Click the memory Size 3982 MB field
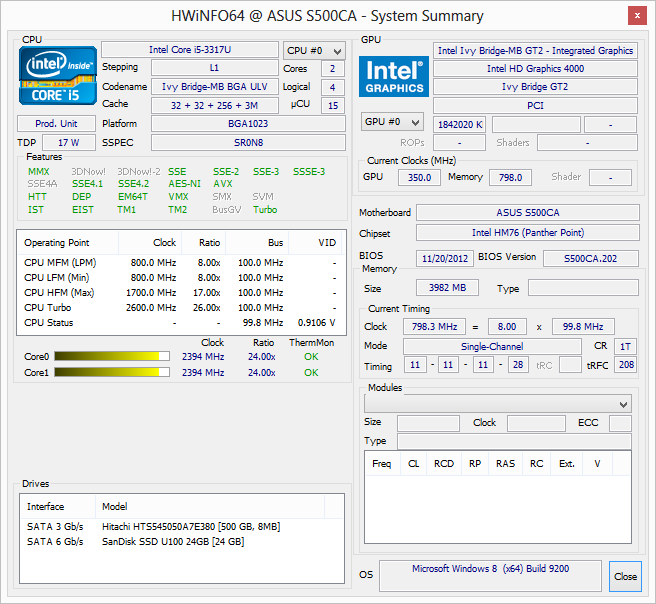Image resolution: width=656 pixels, height=604 pixels. tap(447, 288)
